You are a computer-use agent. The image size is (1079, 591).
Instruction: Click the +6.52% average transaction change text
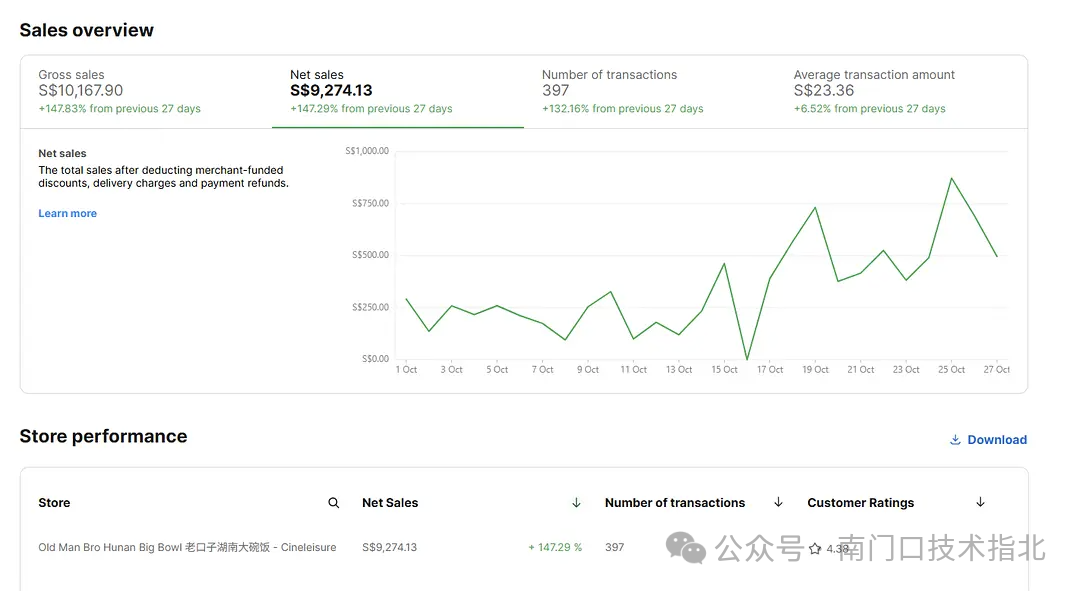pos(870,109)
